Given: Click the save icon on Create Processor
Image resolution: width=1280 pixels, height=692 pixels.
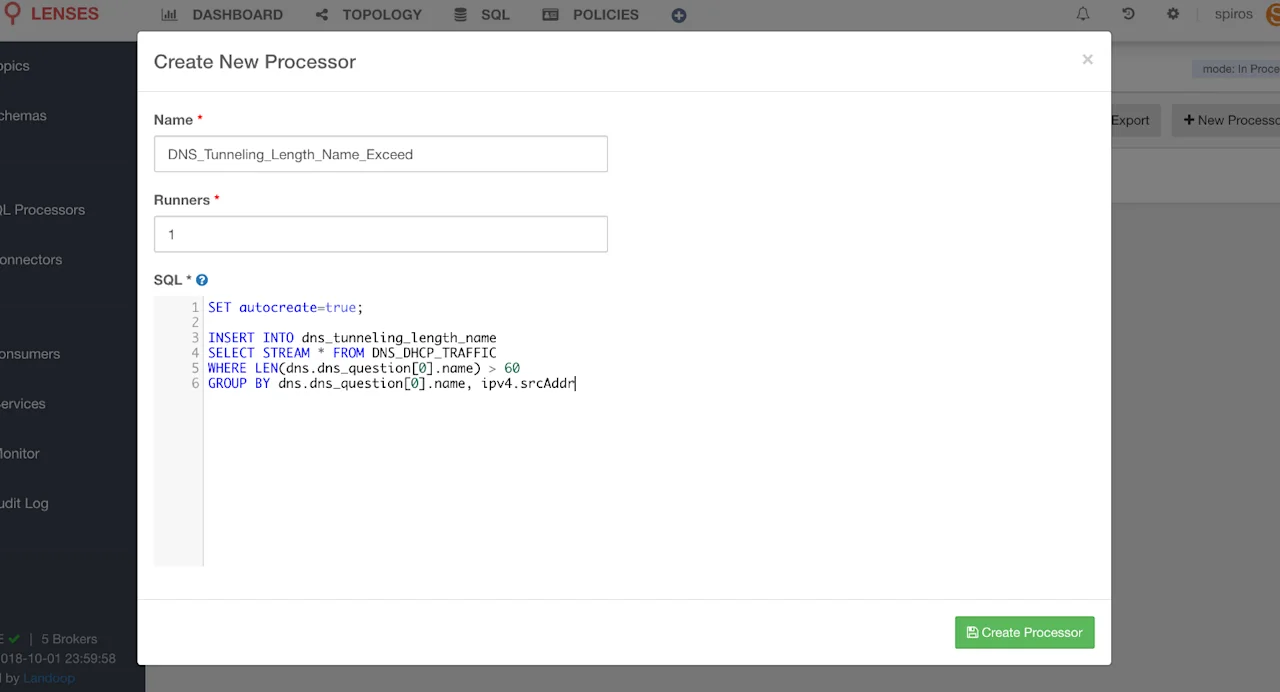Looking at the screenshot, I should (972, 632).
